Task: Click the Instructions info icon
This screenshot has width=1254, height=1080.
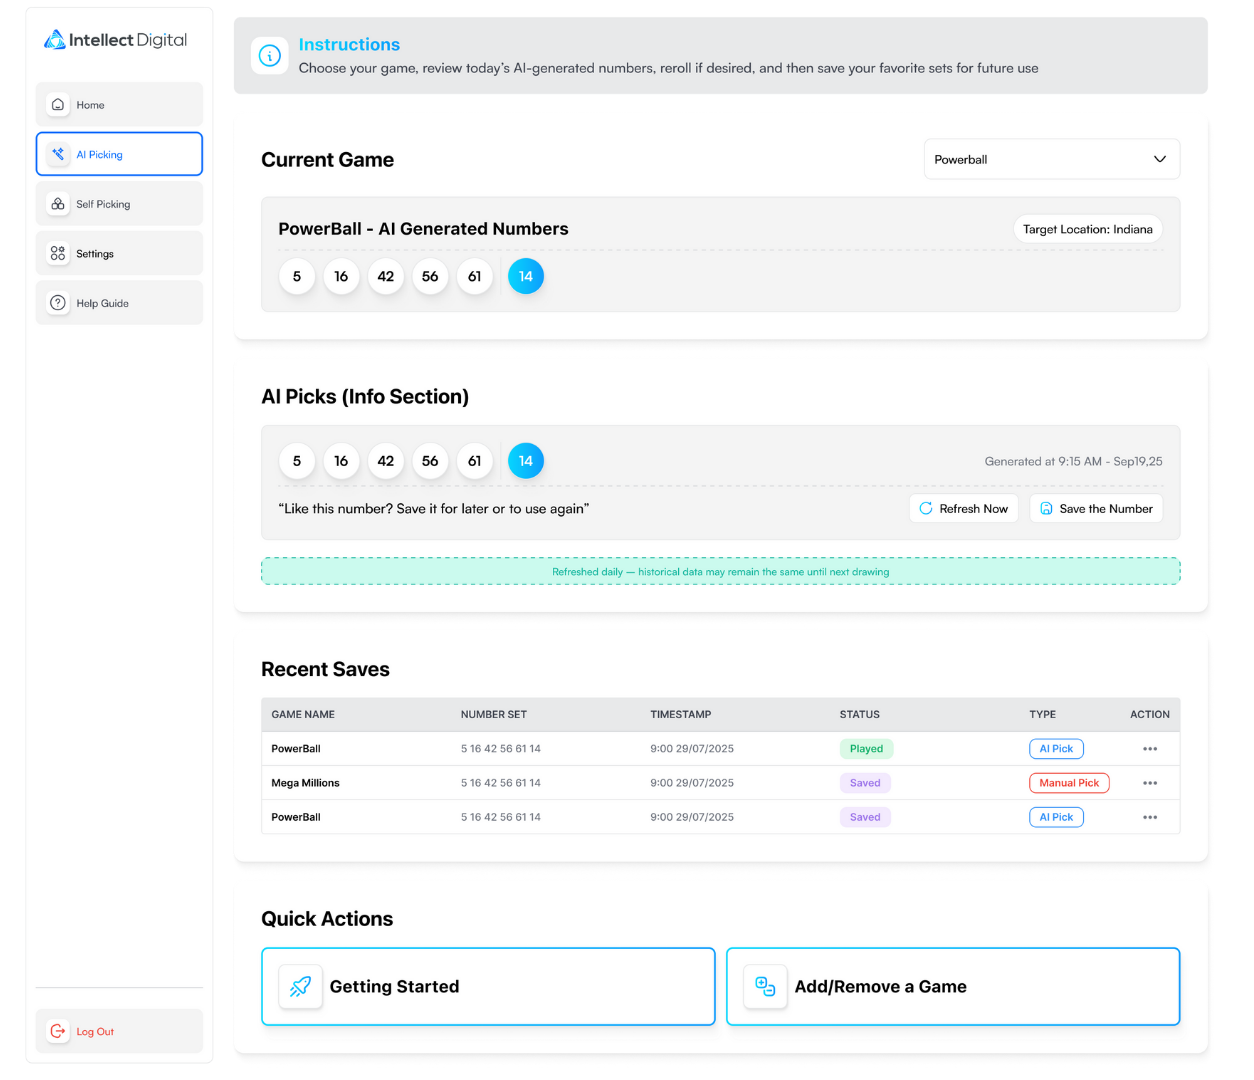Action: 270,56
